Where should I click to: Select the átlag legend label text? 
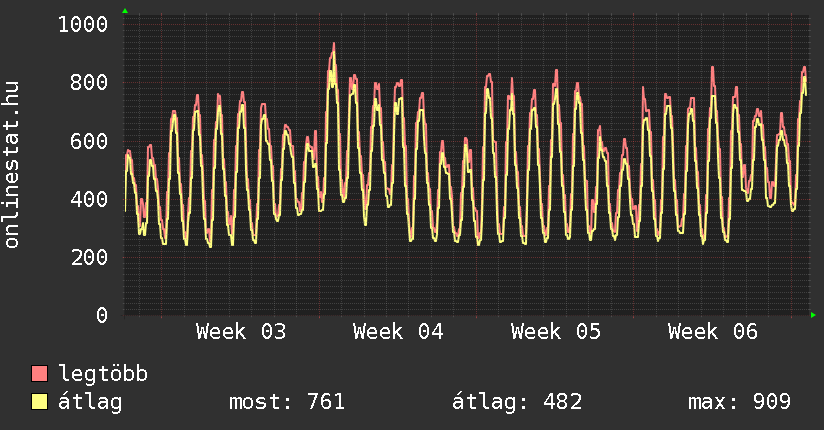[91, 402]
